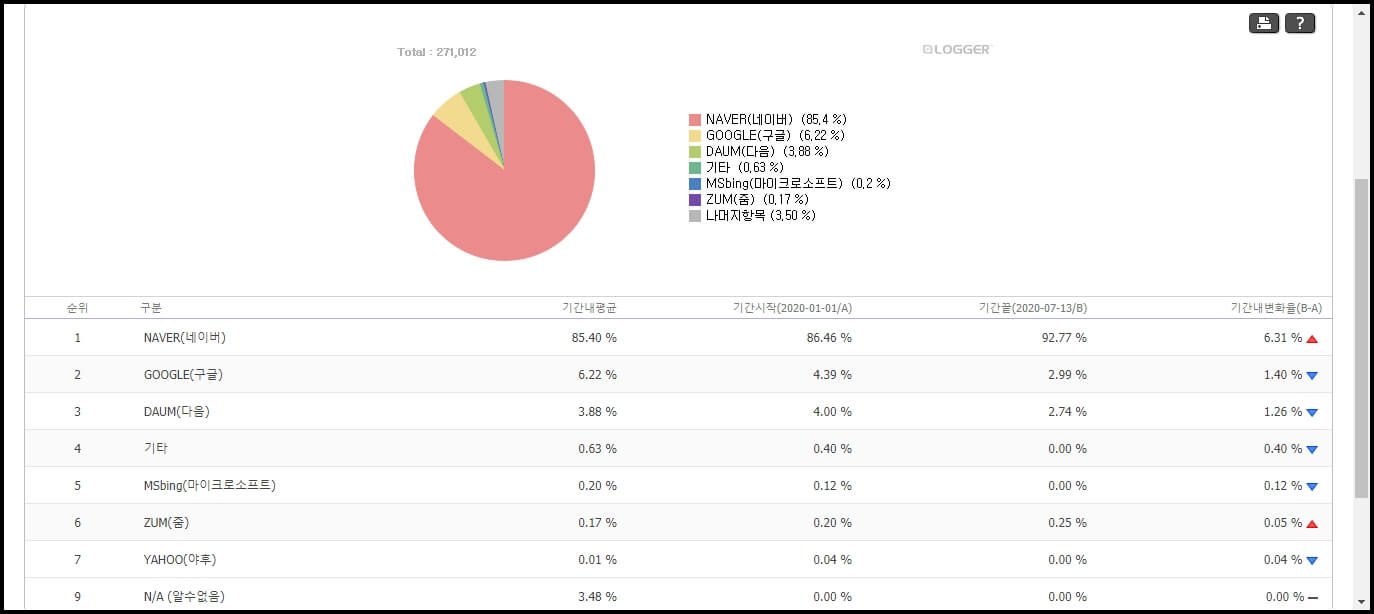The width and height of the screenshot is (1374, 614).
Task: Click the 기간내변화율(B-A) column header
Action: click(1276, 308)
